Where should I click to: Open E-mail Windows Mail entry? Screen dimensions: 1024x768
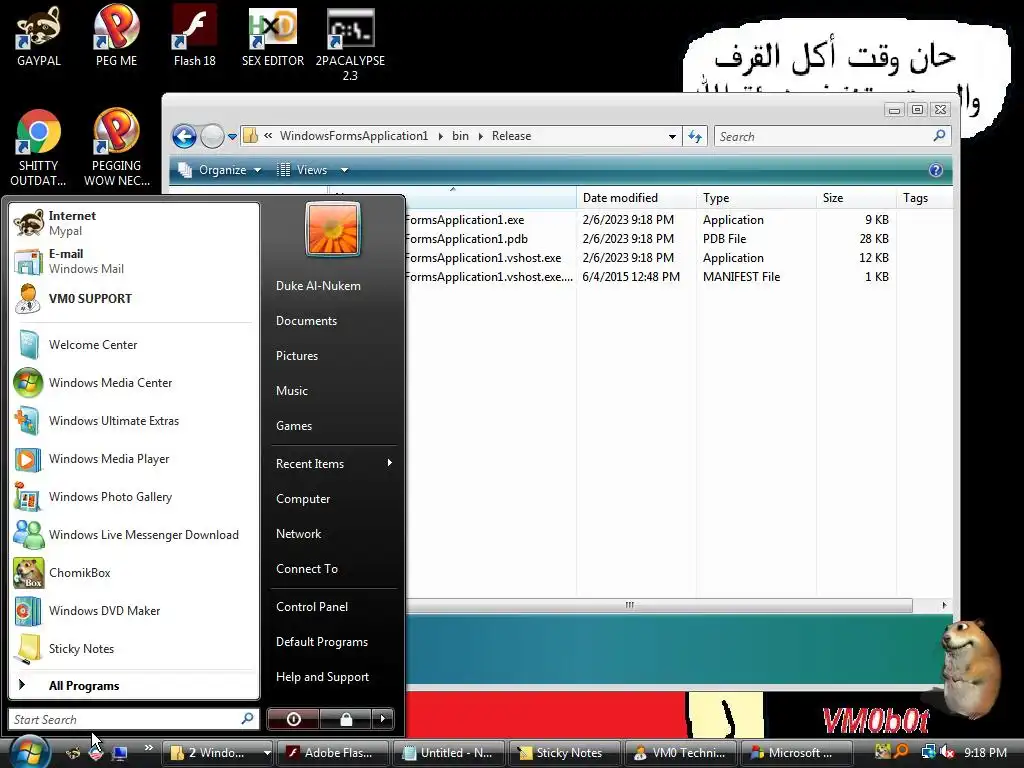[x=133, y=261]
